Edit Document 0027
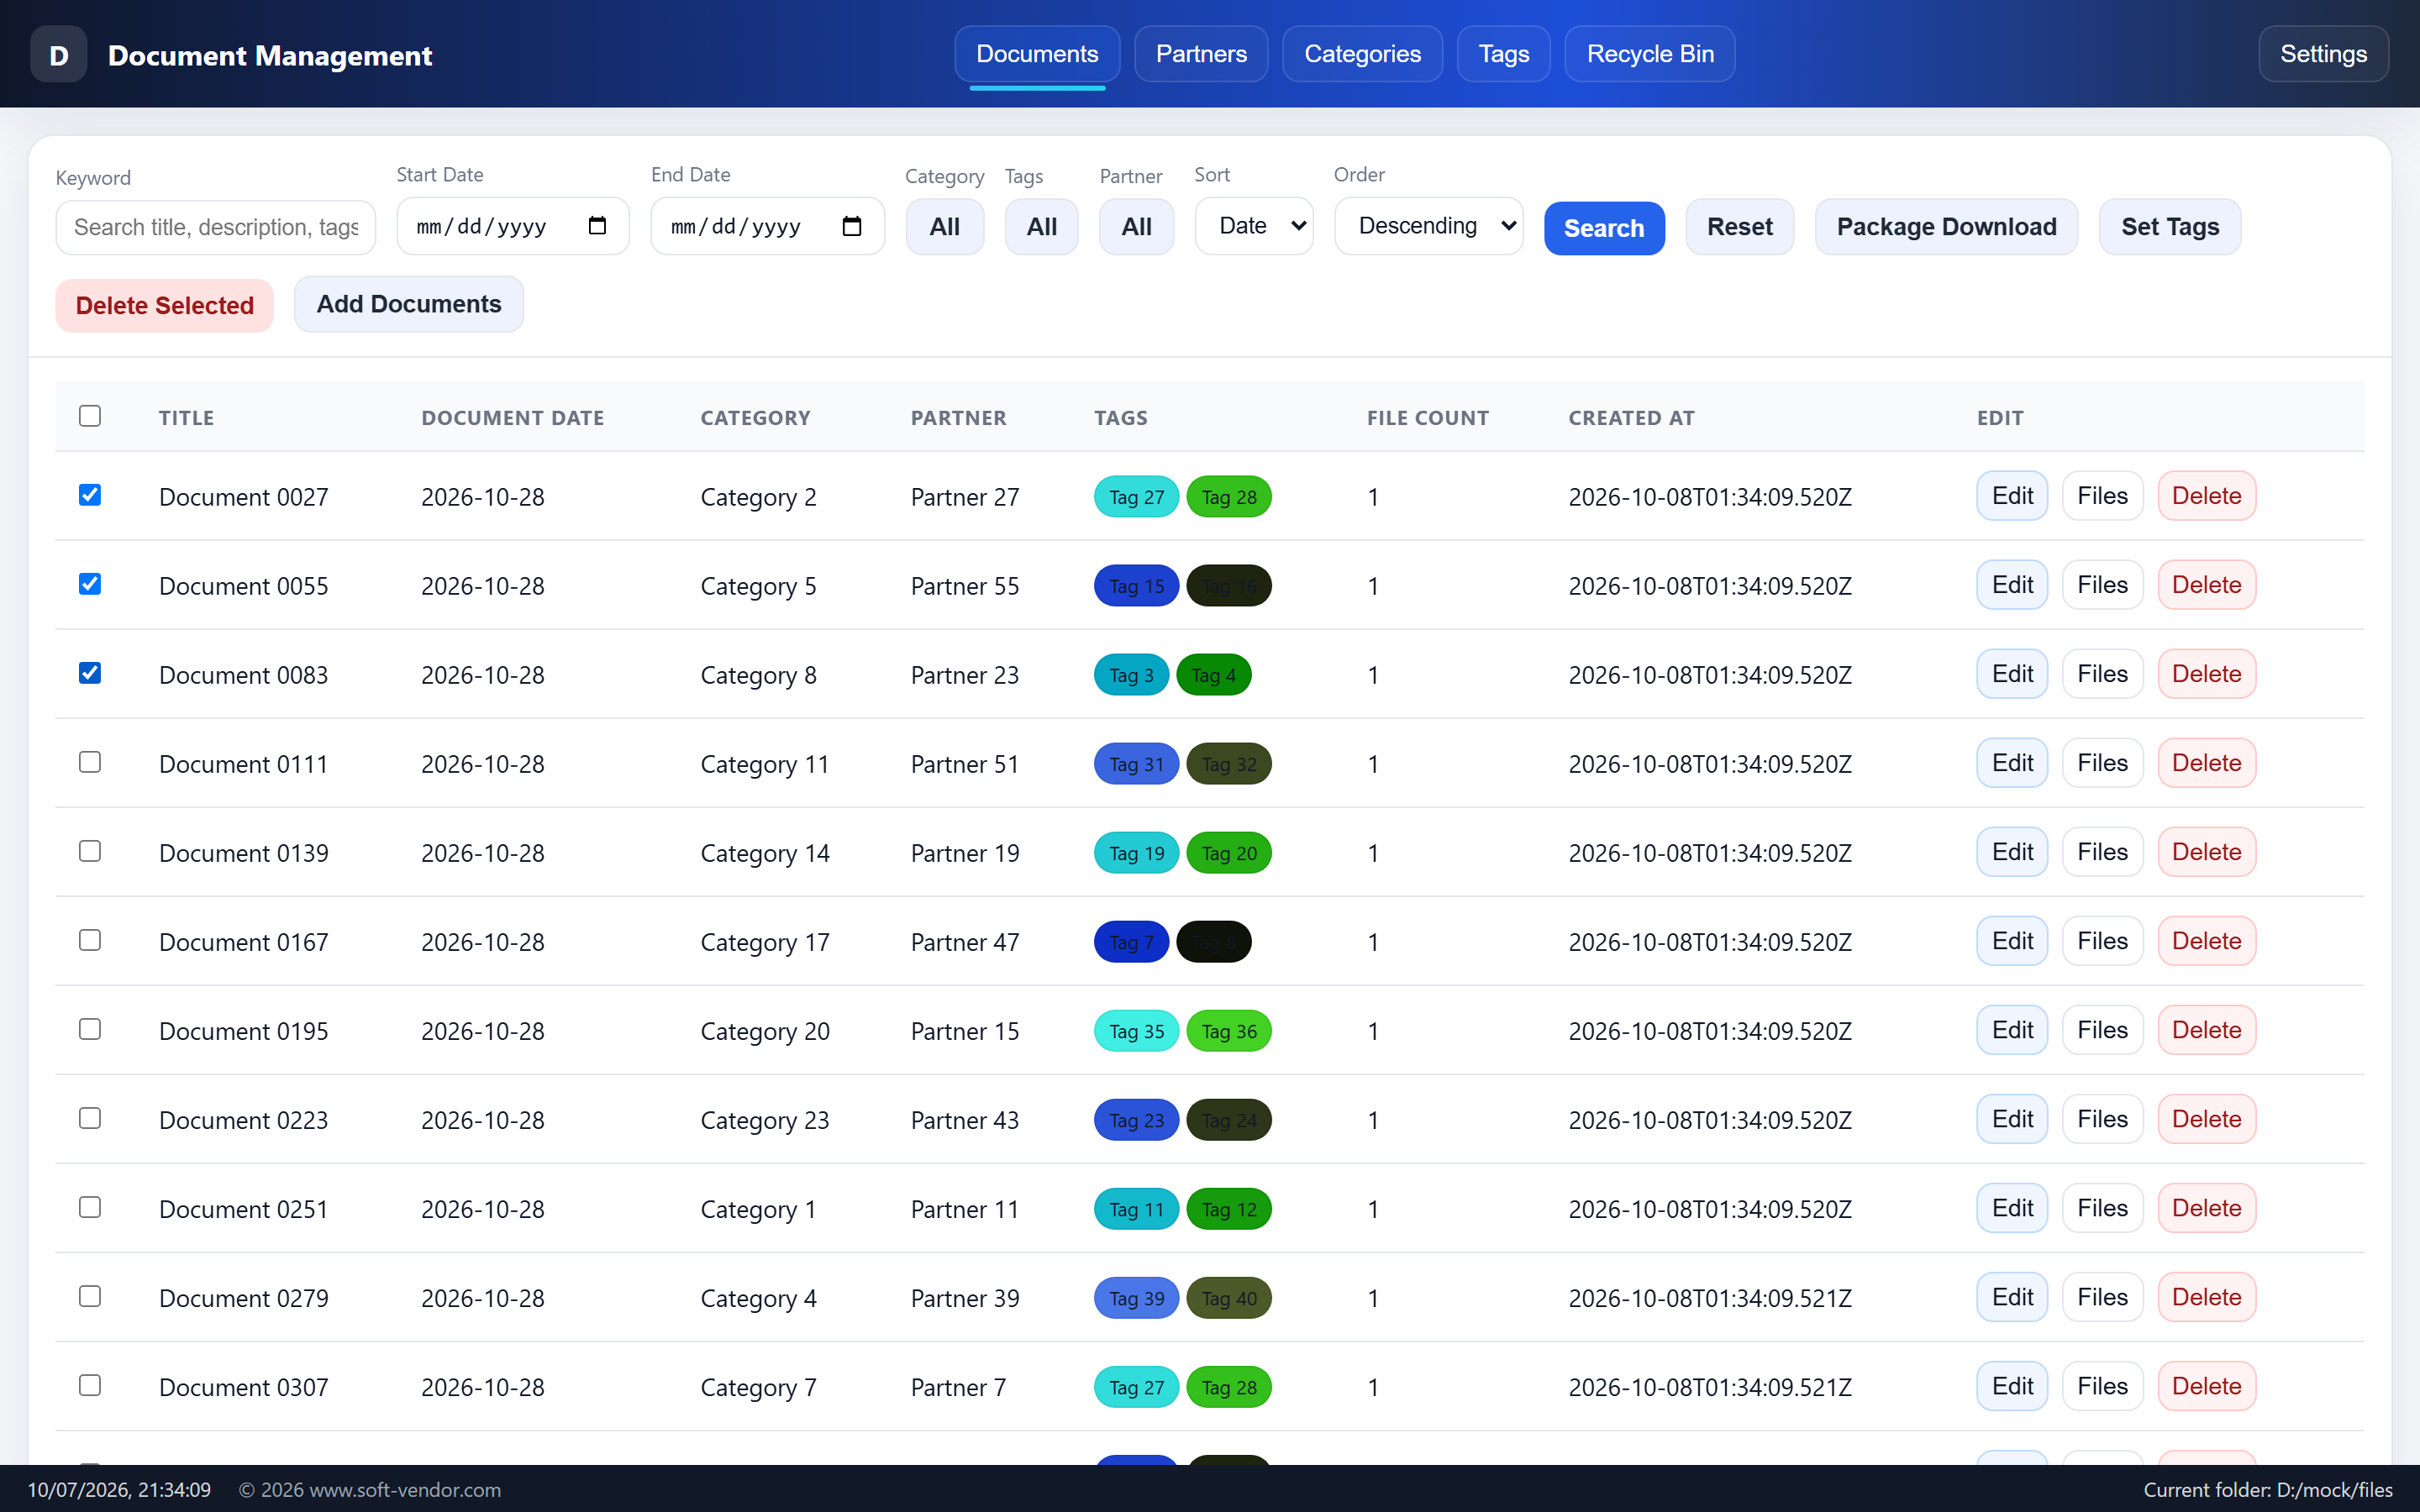The width and height of the screenshot is (2420, 1512). click(x=2012, y=496)
